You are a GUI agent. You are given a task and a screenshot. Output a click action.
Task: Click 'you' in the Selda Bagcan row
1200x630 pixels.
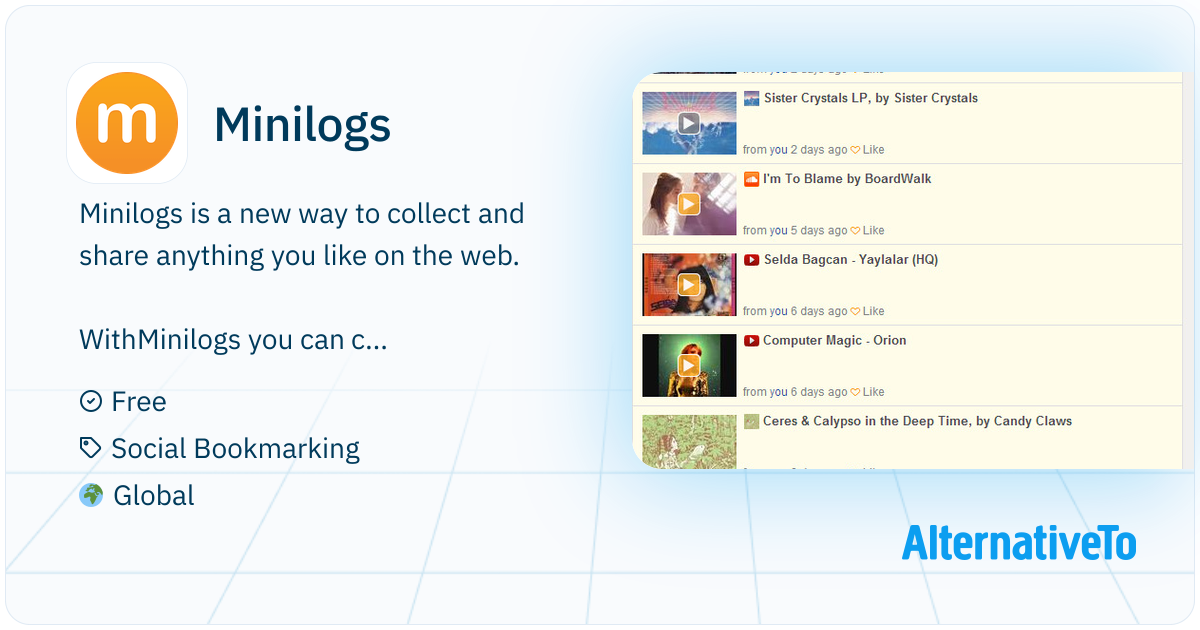pyautogui.click(x=779, y=312)
